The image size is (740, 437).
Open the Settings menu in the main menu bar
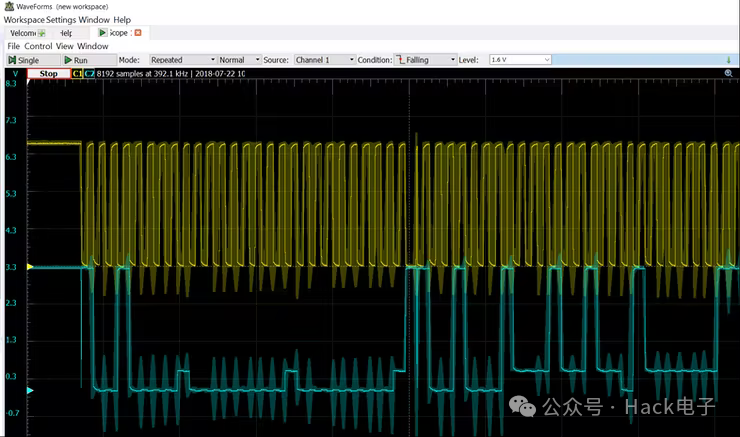click(60, 19)
